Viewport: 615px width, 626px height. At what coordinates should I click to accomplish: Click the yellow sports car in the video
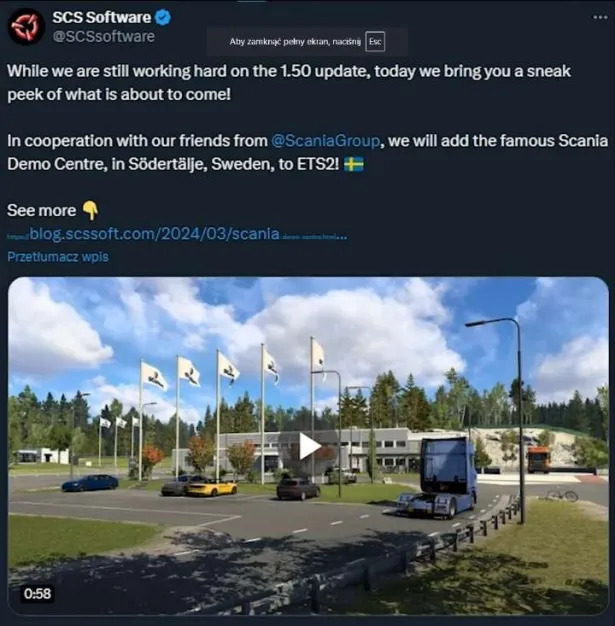pos(212,487)
